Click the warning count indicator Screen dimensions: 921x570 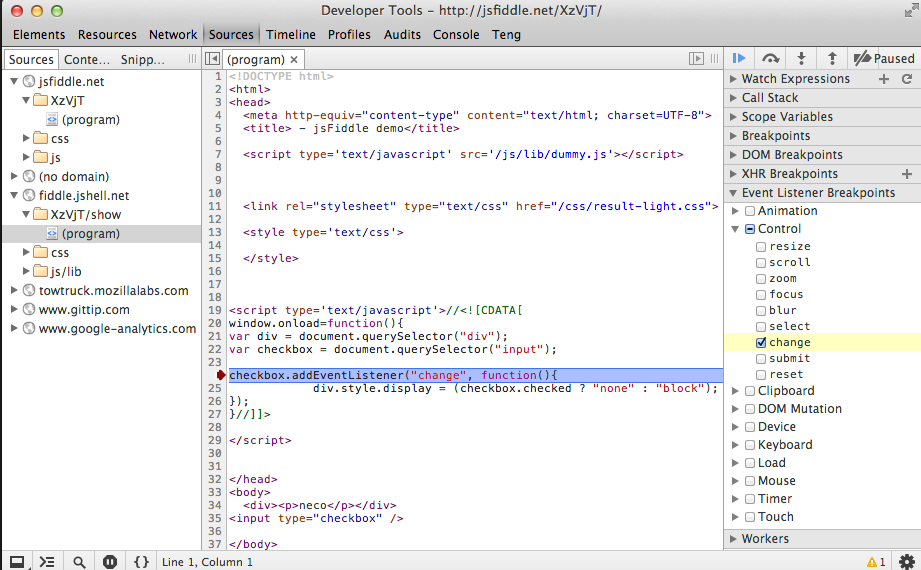coord(876,562)
